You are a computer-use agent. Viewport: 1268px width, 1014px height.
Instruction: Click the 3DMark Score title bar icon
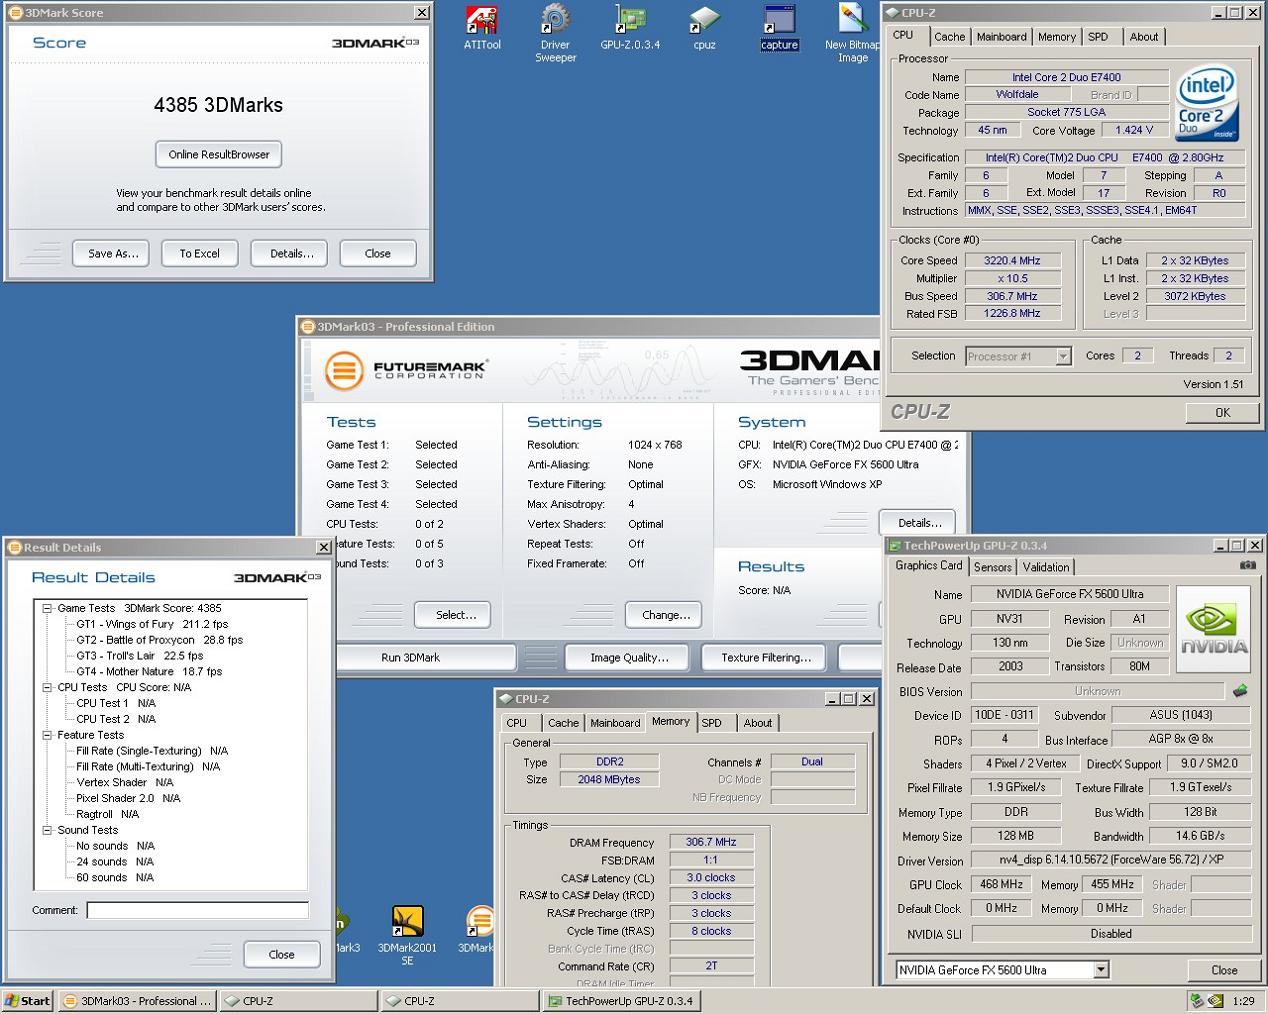[x=15, y=12]
